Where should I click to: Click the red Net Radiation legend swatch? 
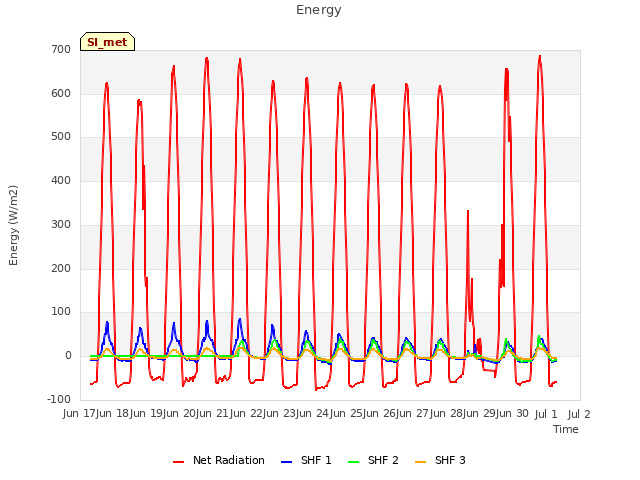(178, 462)
